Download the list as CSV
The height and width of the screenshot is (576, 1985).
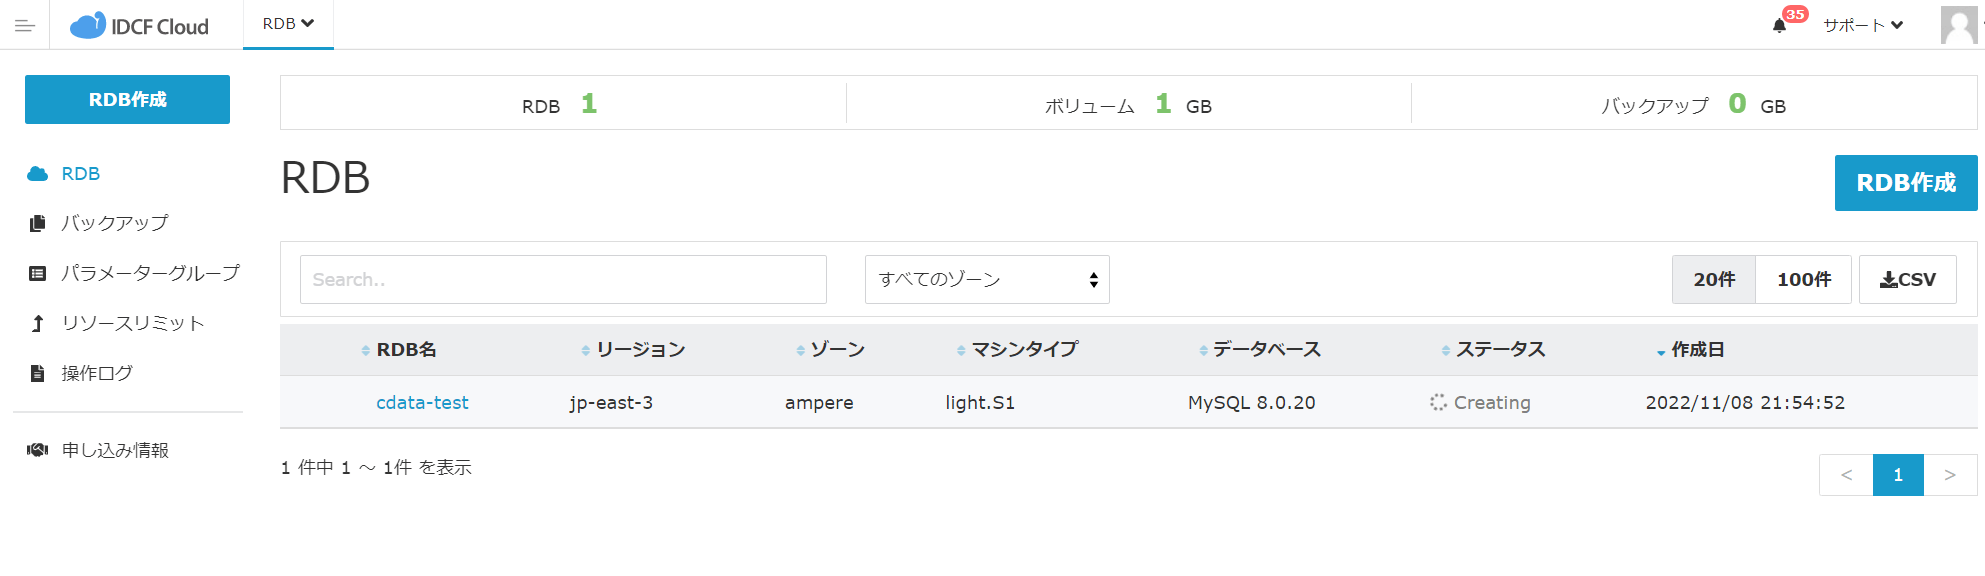(1908, 280)
